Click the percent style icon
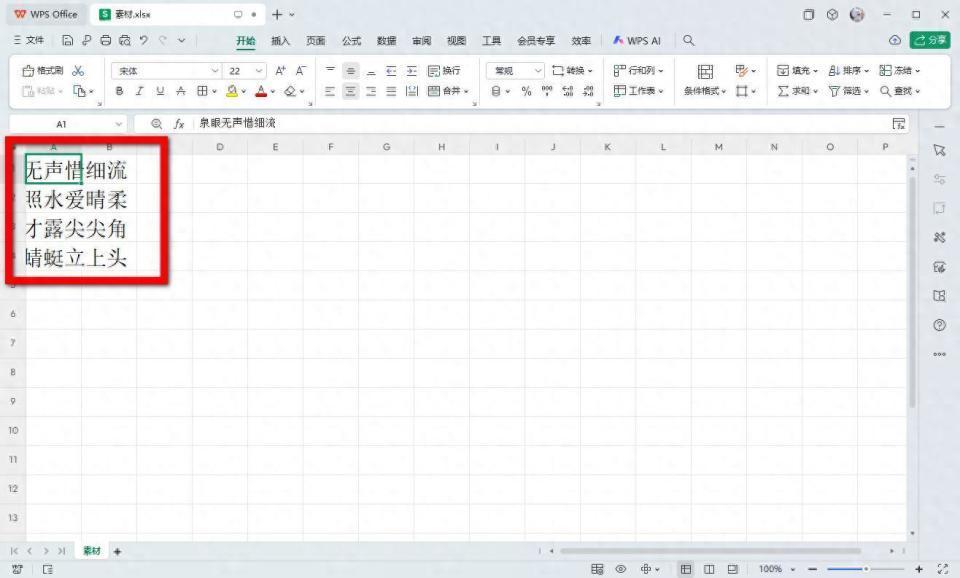 click(x=526, y=91)
